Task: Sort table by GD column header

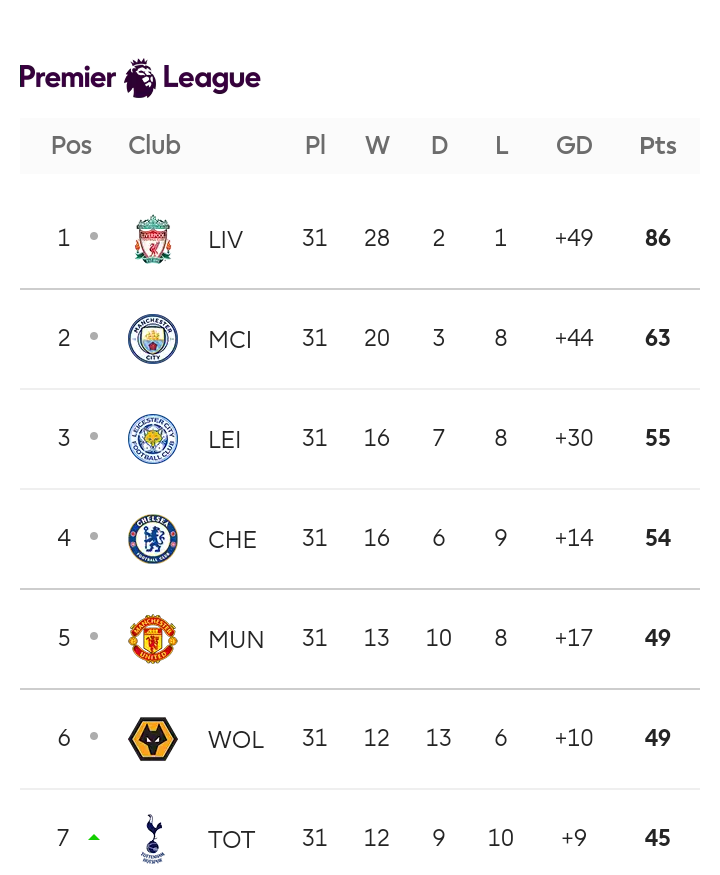Action: (574, 145)
